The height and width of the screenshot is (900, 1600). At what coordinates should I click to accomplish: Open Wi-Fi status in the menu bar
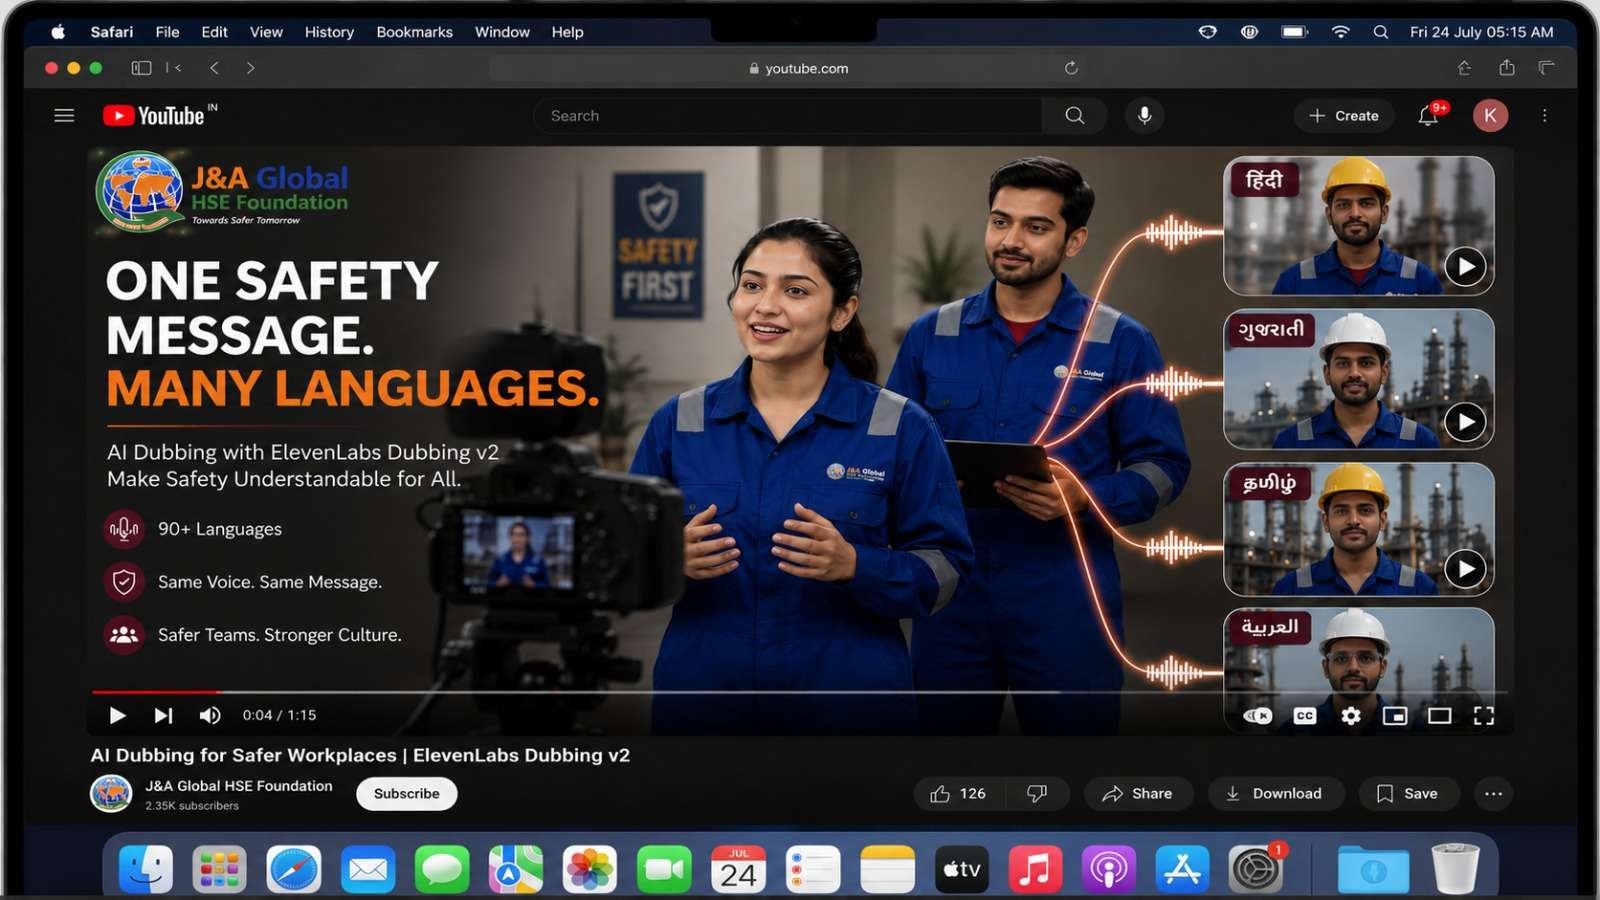[1340, 32]
